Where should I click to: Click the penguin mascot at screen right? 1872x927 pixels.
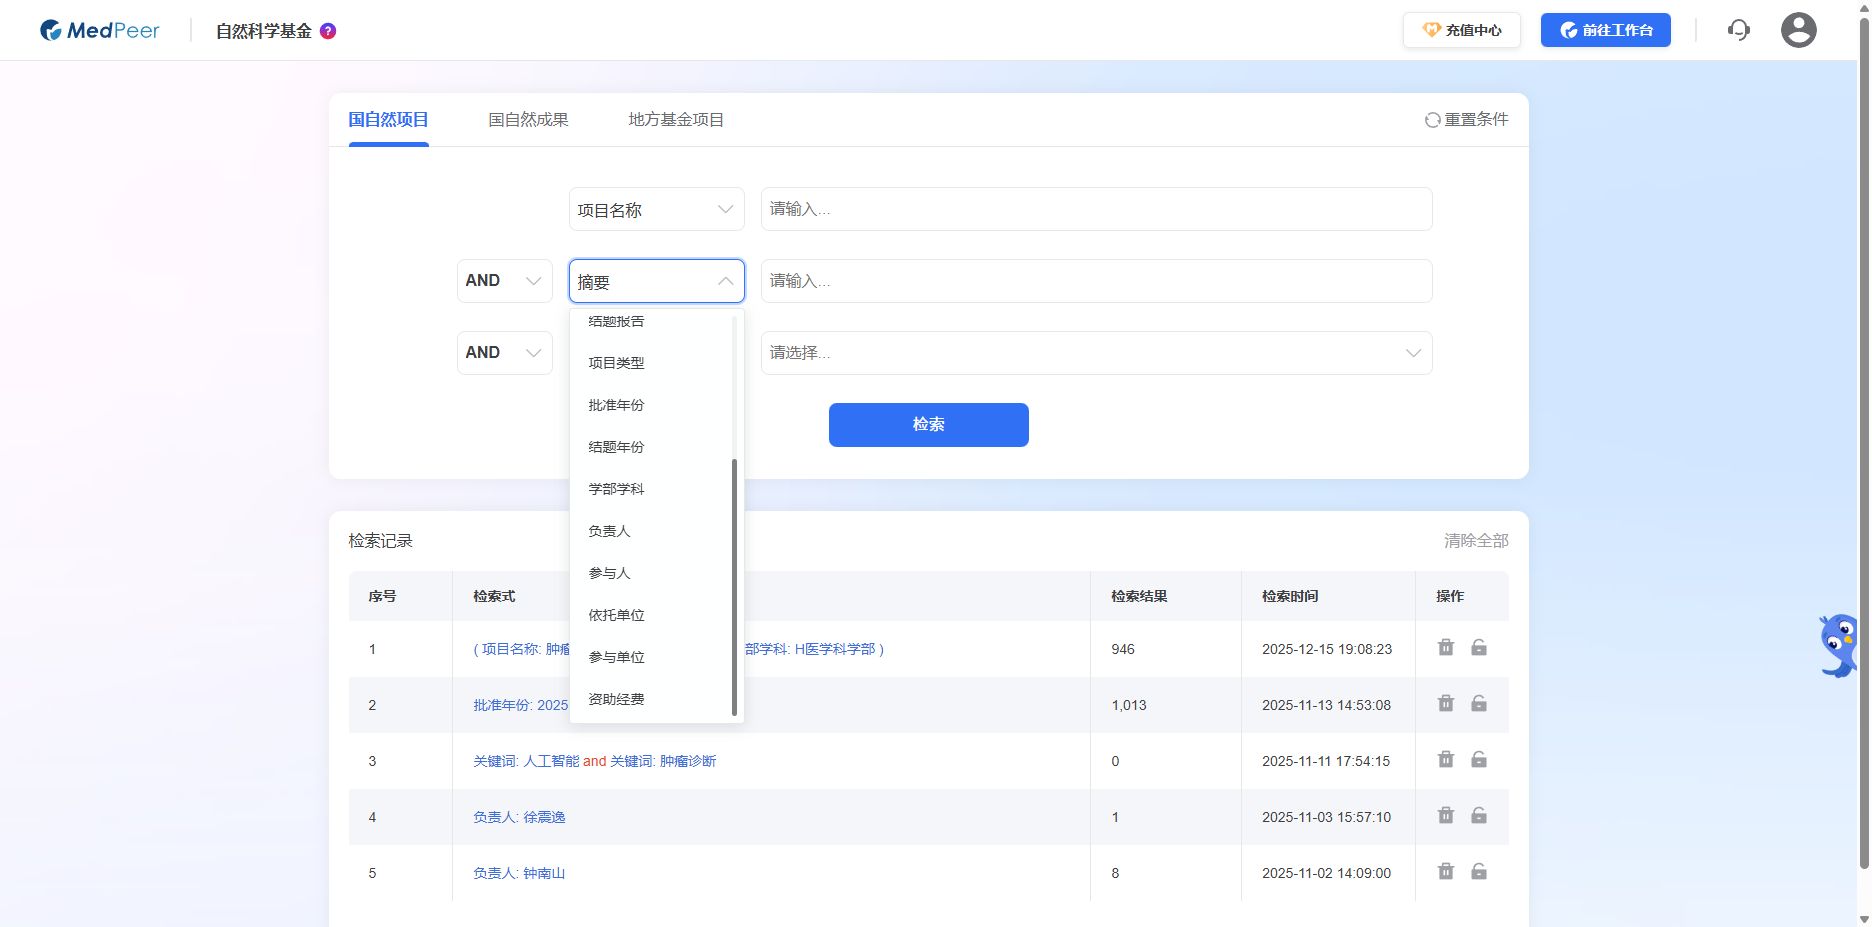pos(1836,645)
